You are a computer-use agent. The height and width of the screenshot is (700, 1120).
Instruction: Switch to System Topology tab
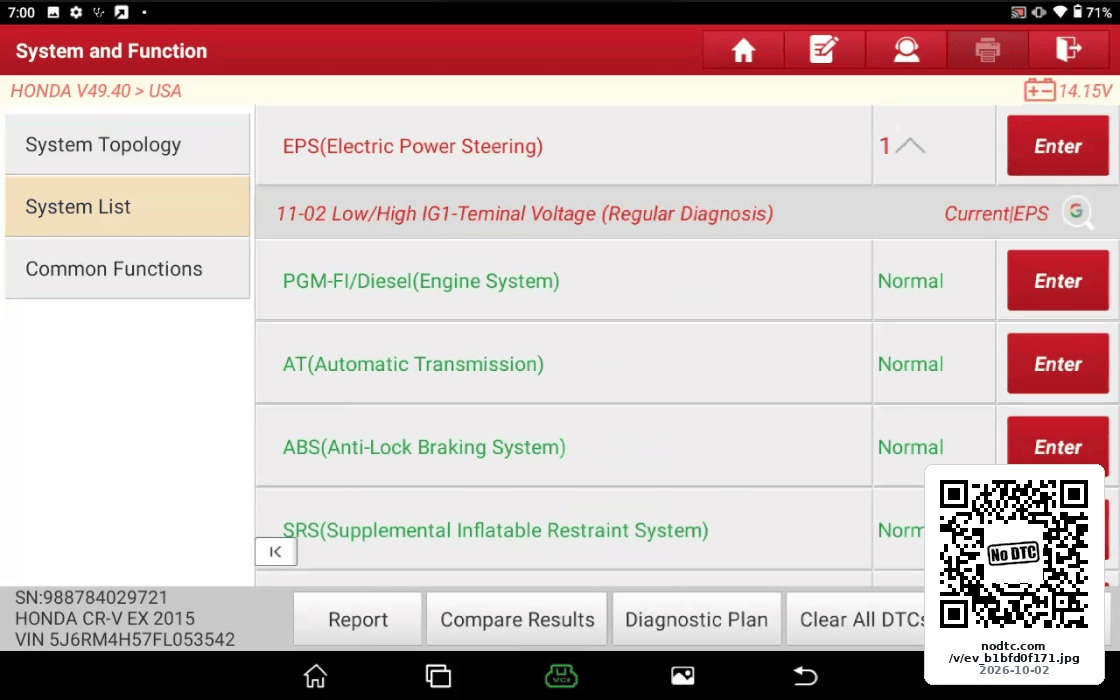pyautogui.click(x=127, y=144)
